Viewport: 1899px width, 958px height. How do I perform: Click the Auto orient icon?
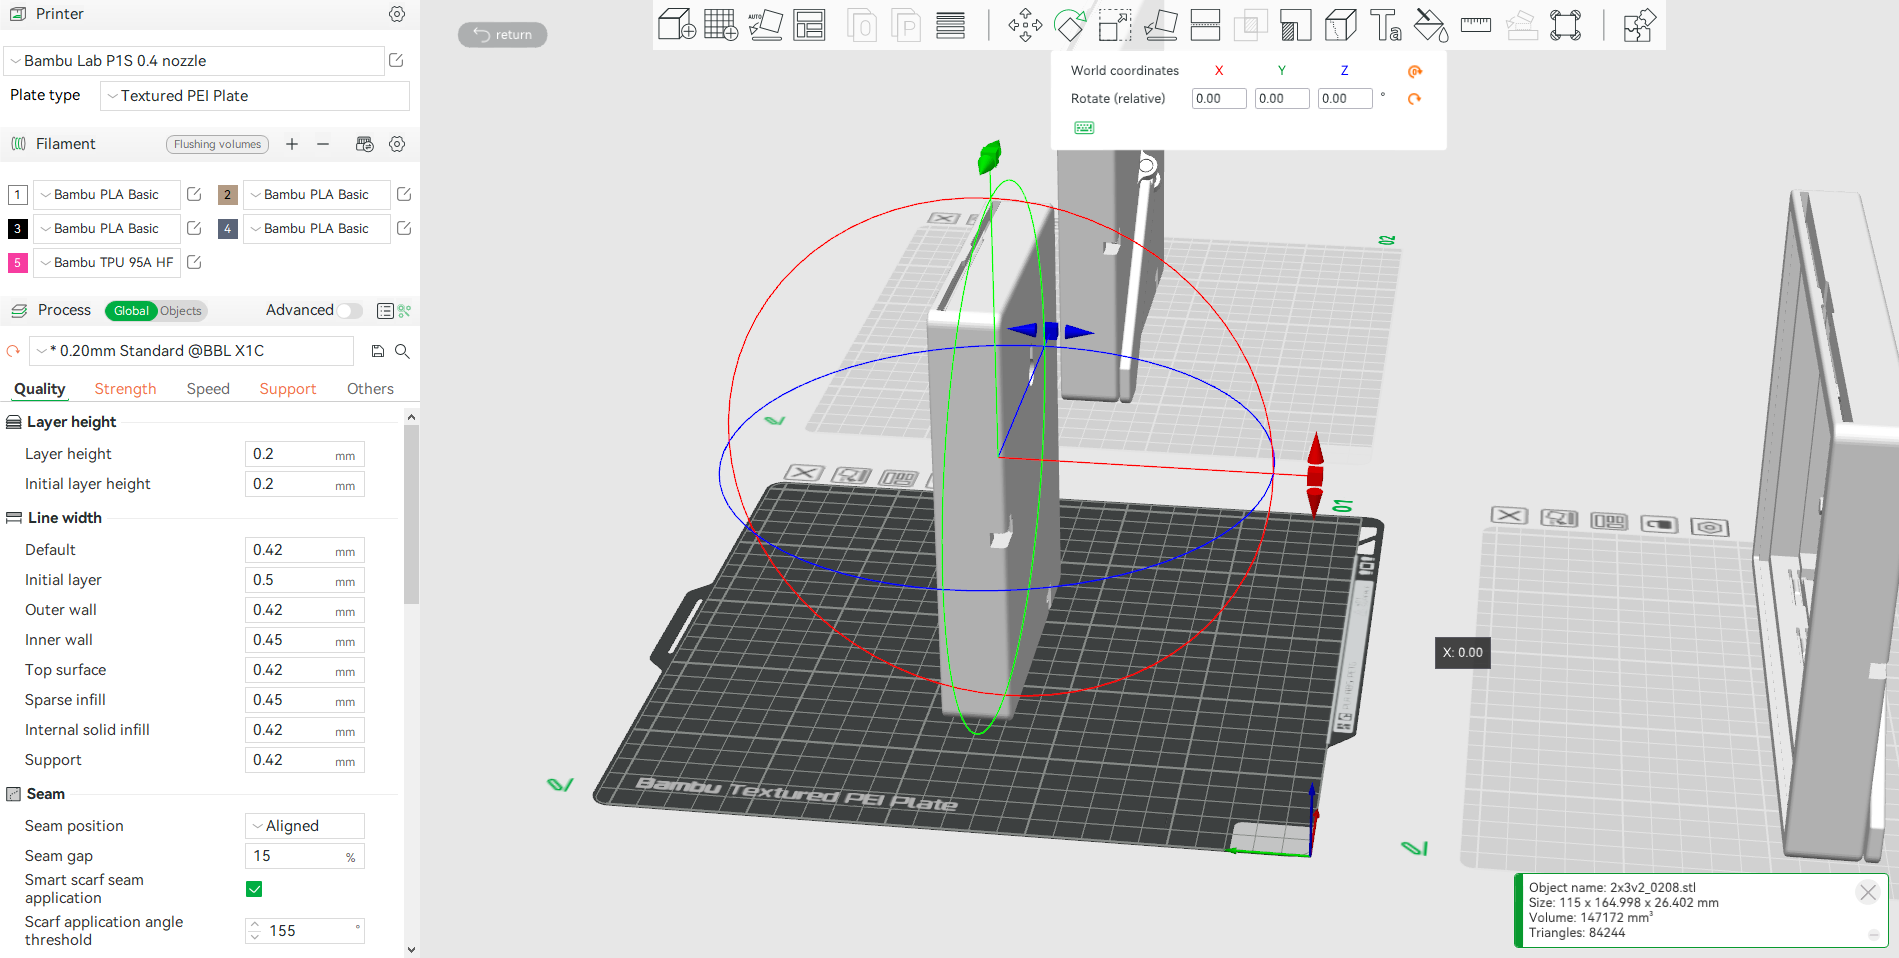click(765, 24)
